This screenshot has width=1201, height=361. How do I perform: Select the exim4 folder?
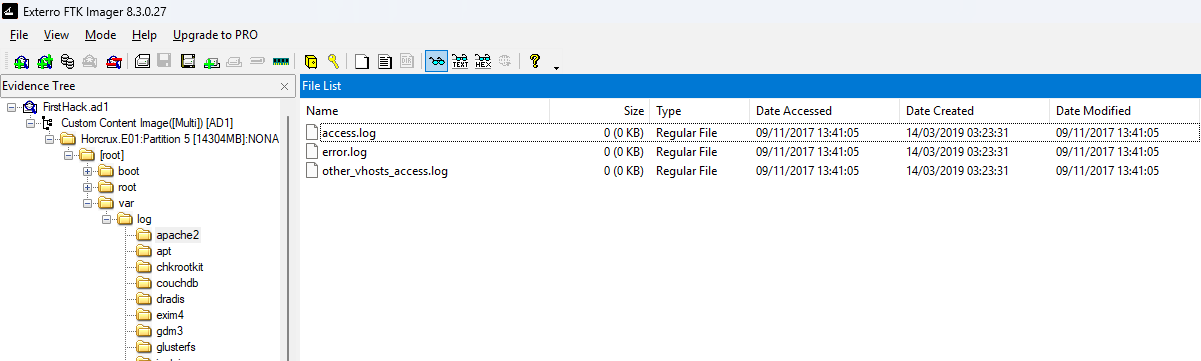point(170,315)
